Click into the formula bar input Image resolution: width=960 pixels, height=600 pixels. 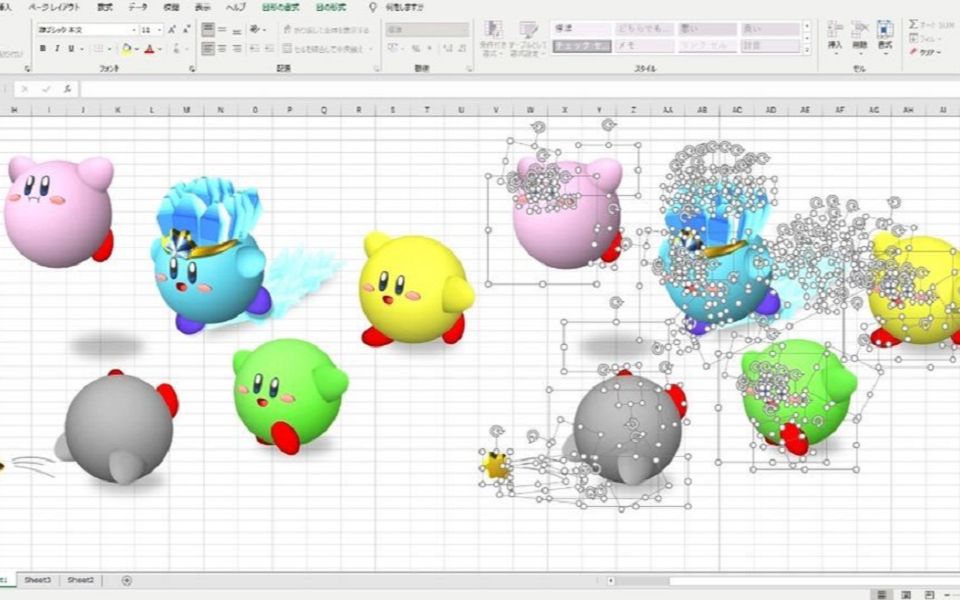tap(500, 89)
